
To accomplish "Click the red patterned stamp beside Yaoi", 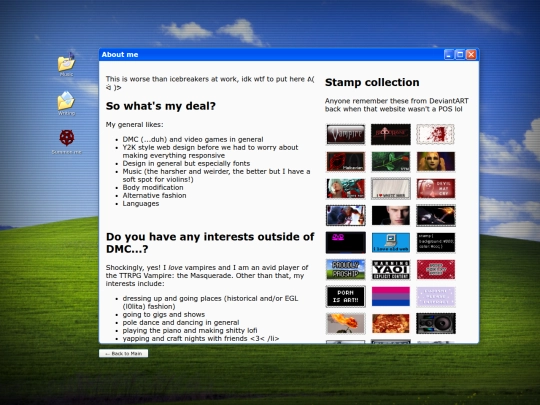I will [x=436, y=269].
